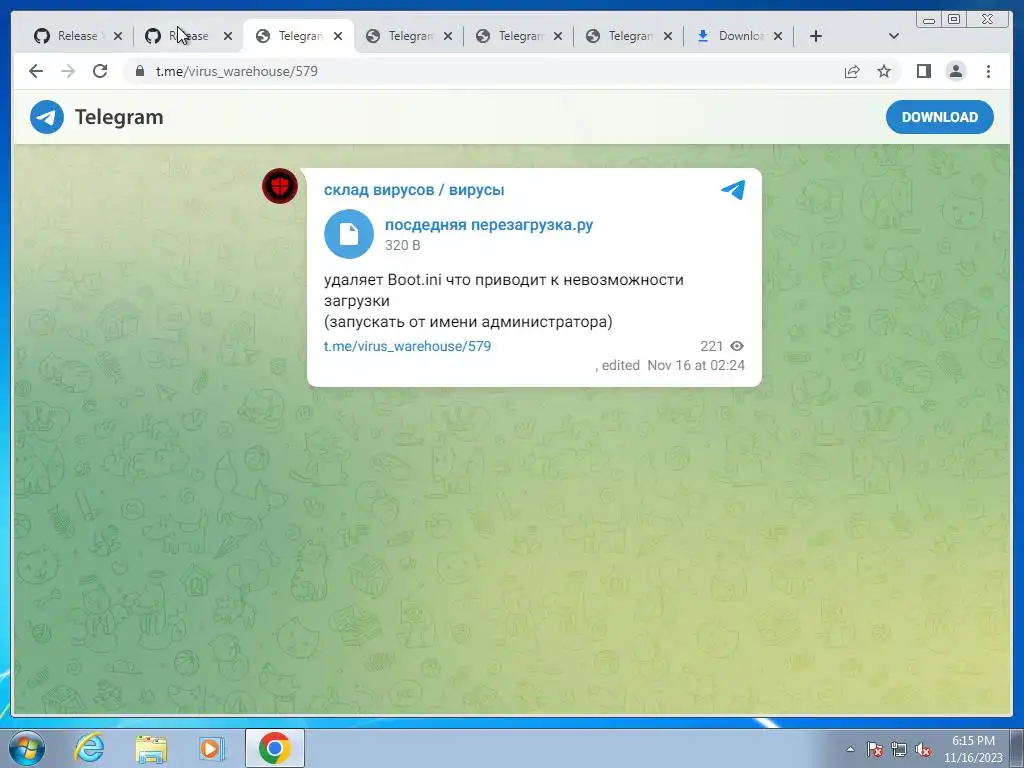Close the Downloads tab
Image resolution: width=1024 pixels, height=768 pixels.
coord(778,36)
